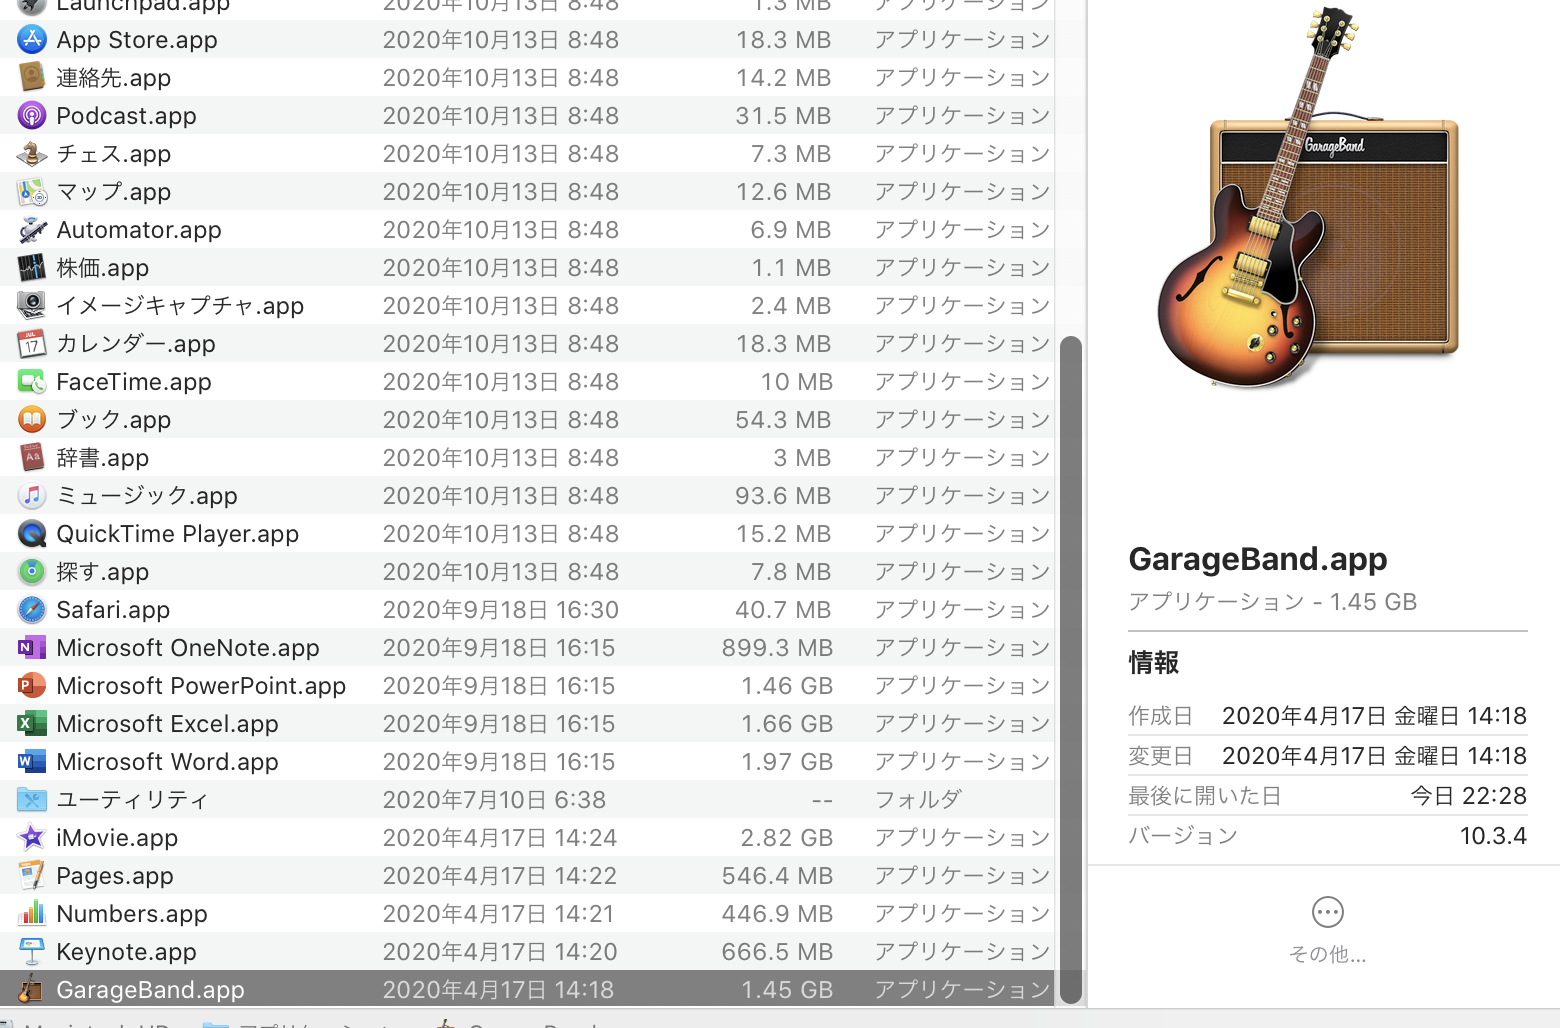
Task: Select the QuickTime Player icon
Action: pyautogui.click(x=32, y=533)
